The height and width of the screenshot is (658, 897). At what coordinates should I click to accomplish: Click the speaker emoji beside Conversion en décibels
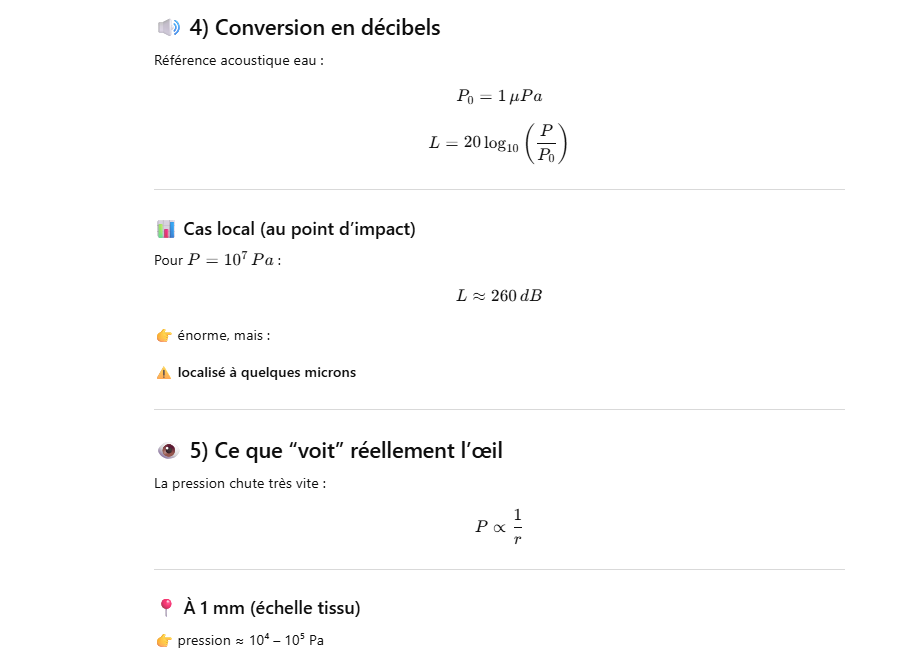(x=168, y=28)
